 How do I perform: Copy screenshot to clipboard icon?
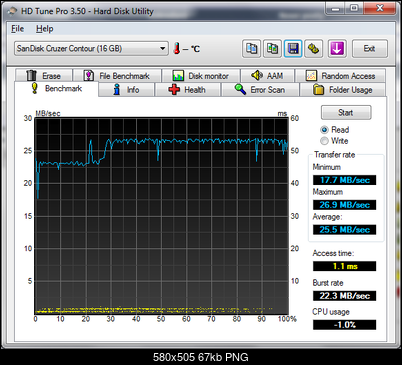point(272,49)
